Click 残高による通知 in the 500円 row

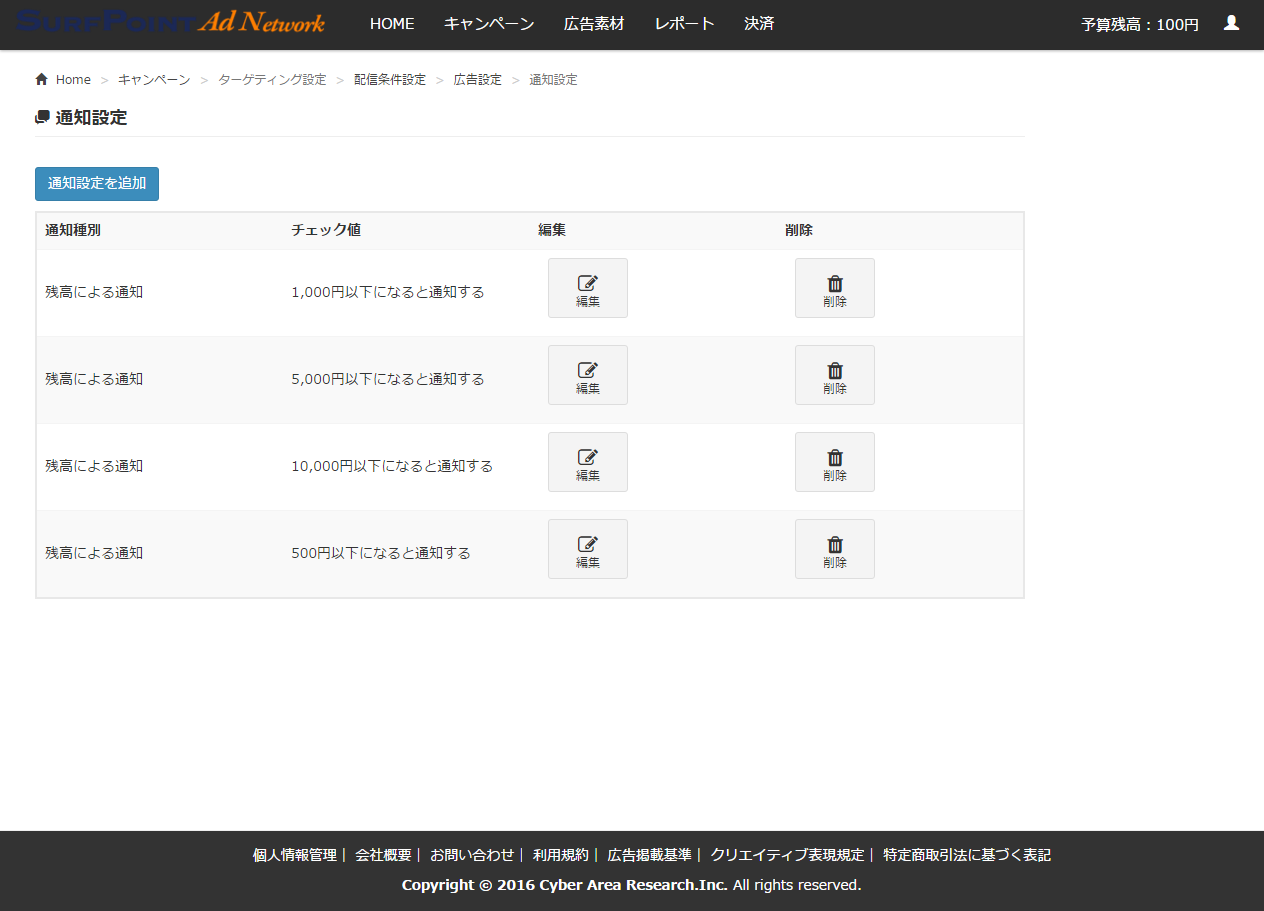(x=94, y=553)
